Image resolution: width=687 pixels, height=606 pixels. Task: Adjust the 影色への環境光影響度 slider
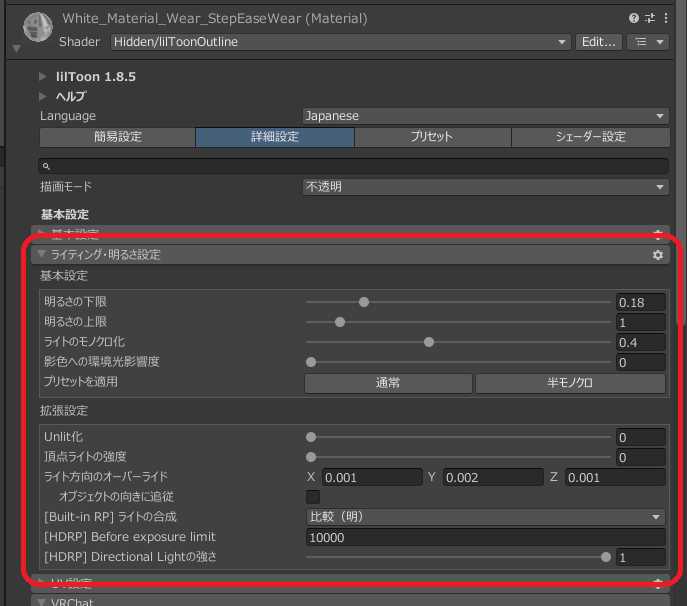click(x=458, y=362)
